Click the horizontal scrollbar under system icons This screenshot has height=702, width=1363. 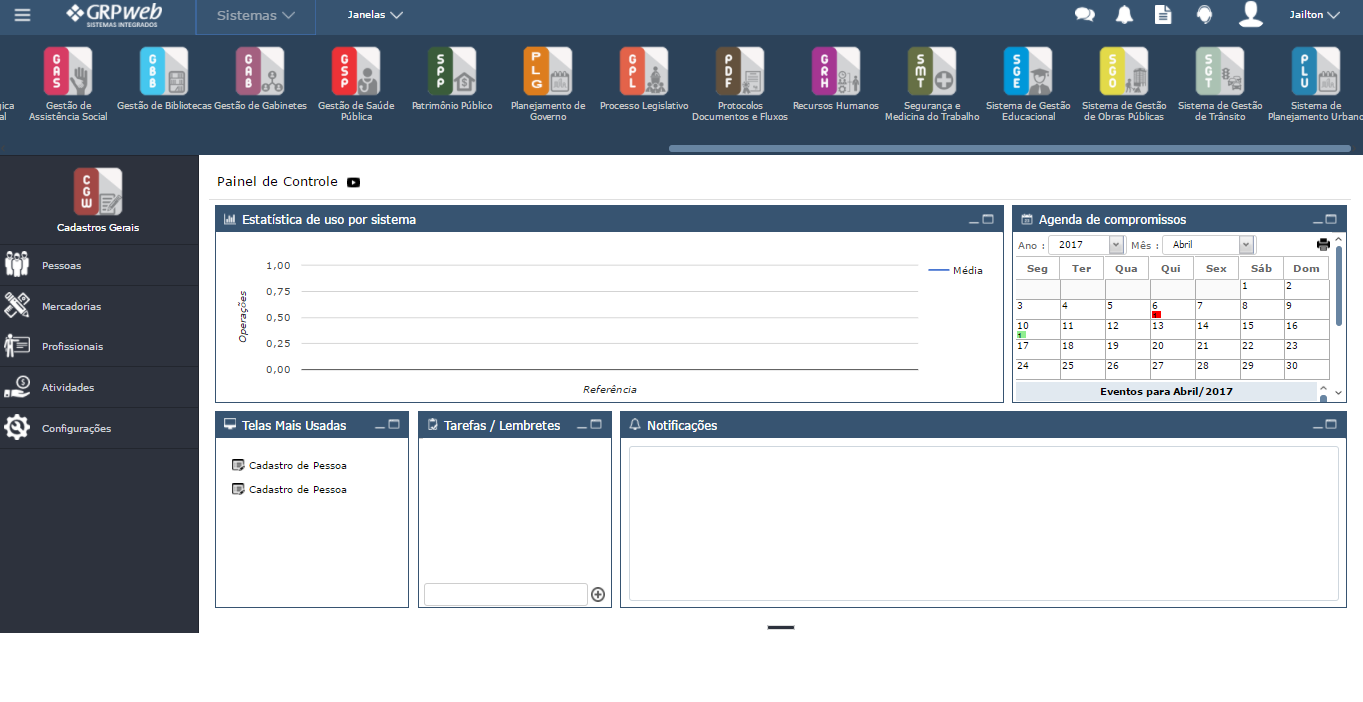click(x=1008, y=149)
